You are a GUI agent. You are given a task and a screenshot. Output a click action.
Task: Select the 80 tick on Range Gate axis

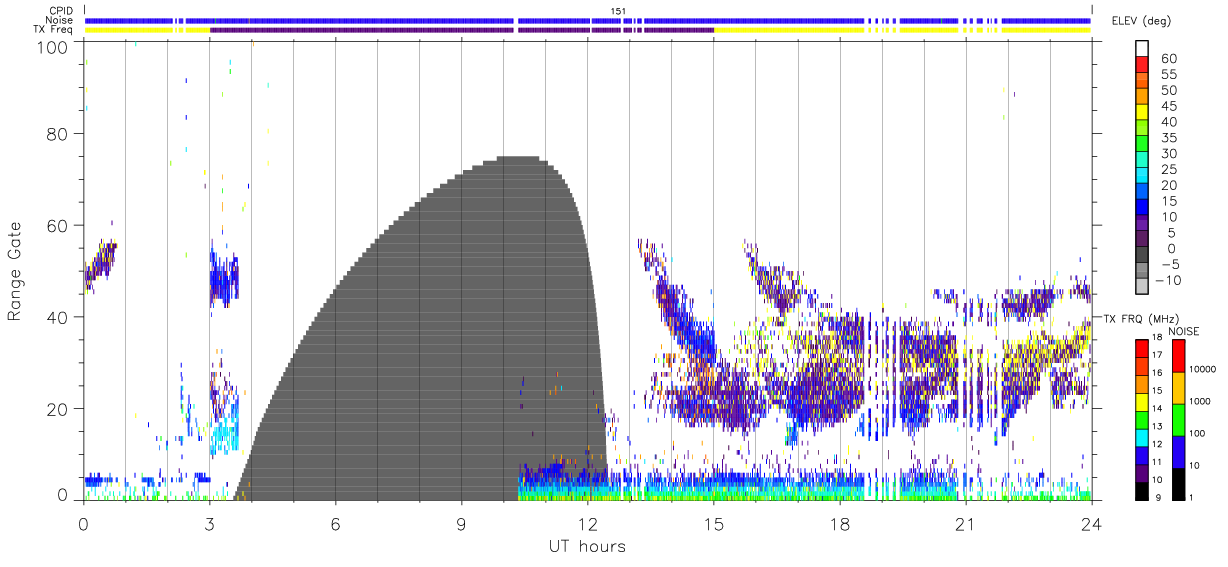pos(58,134)
